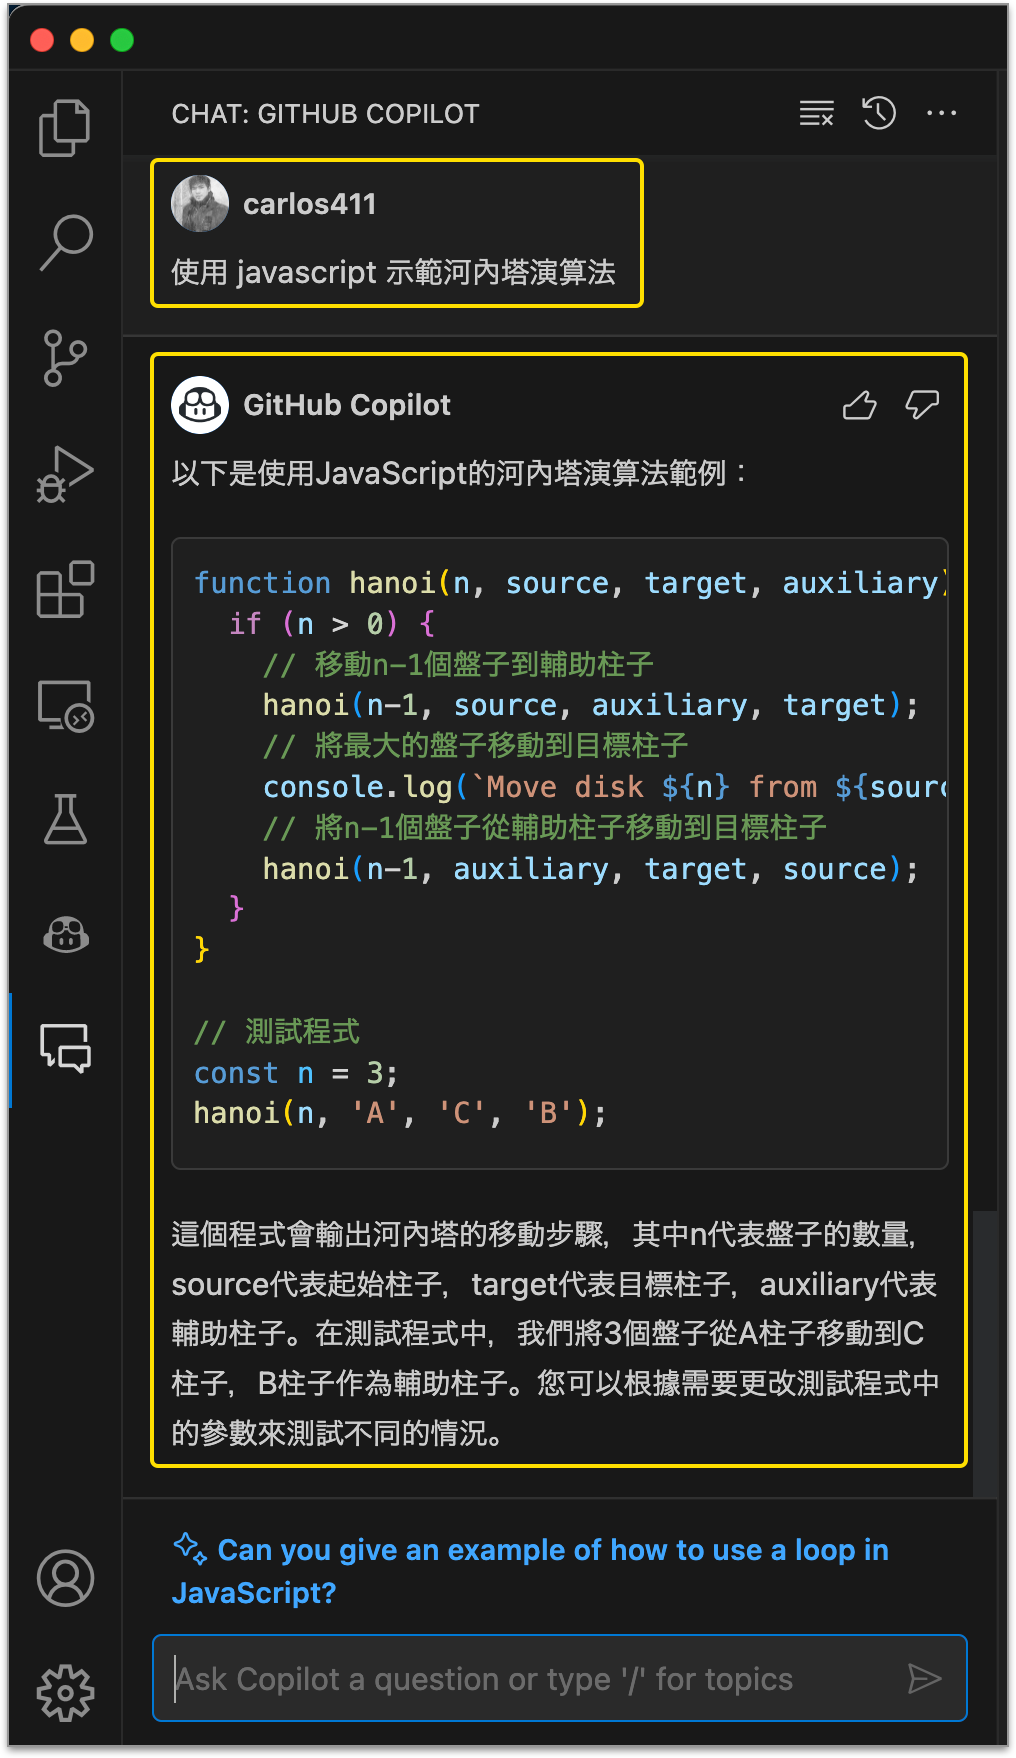
Task: Open the Extensions view
Action: click(x=65, y=590)
